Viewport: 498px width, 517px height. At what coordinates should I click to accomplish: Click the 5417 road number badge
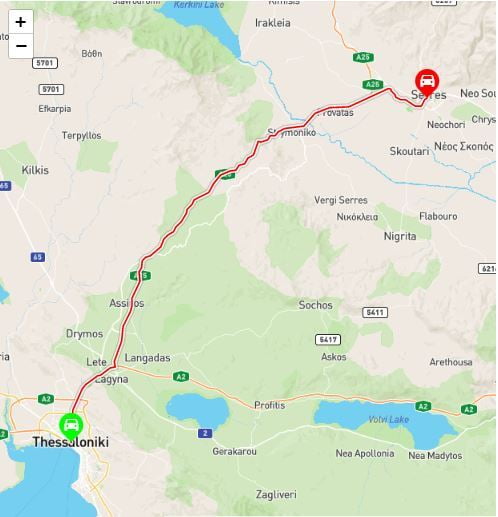(328, 340)
